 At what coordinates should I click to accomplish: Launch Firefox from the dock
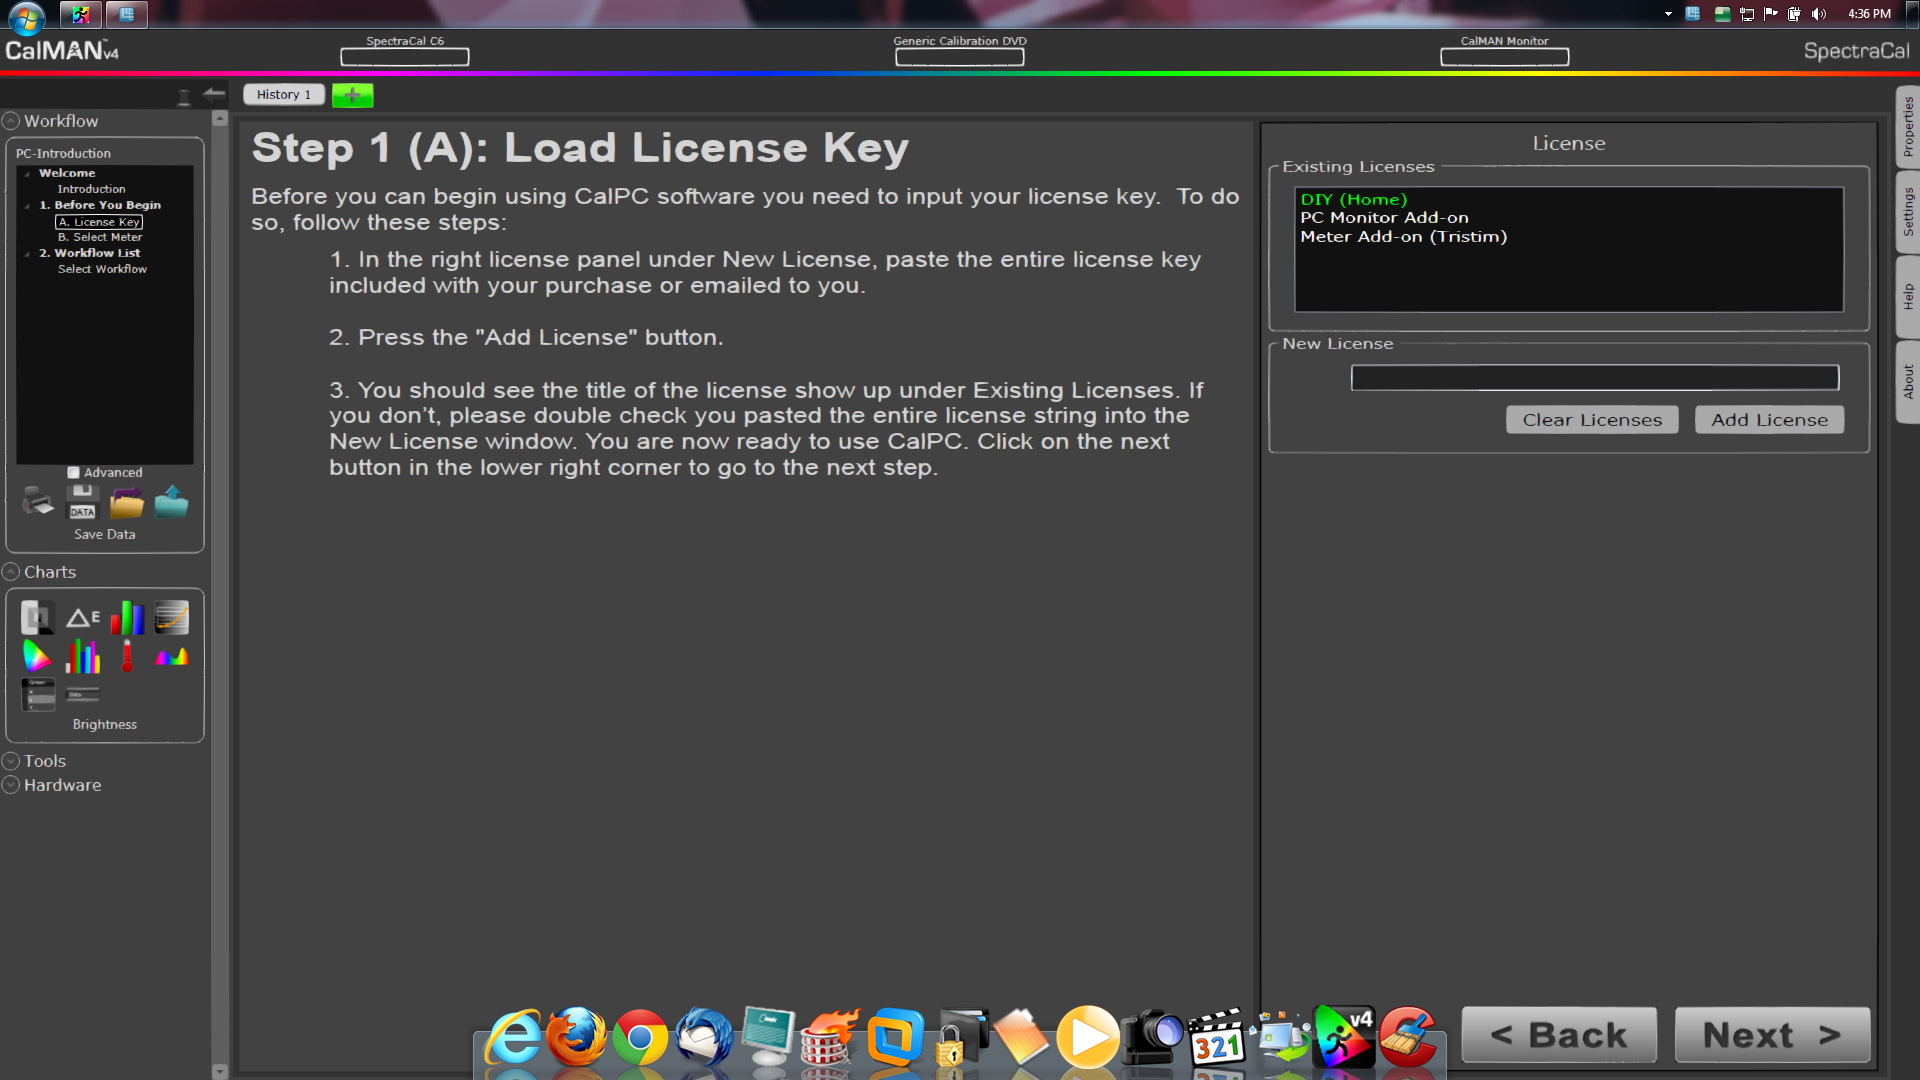pyautogui.click(x=577, y=1037)
